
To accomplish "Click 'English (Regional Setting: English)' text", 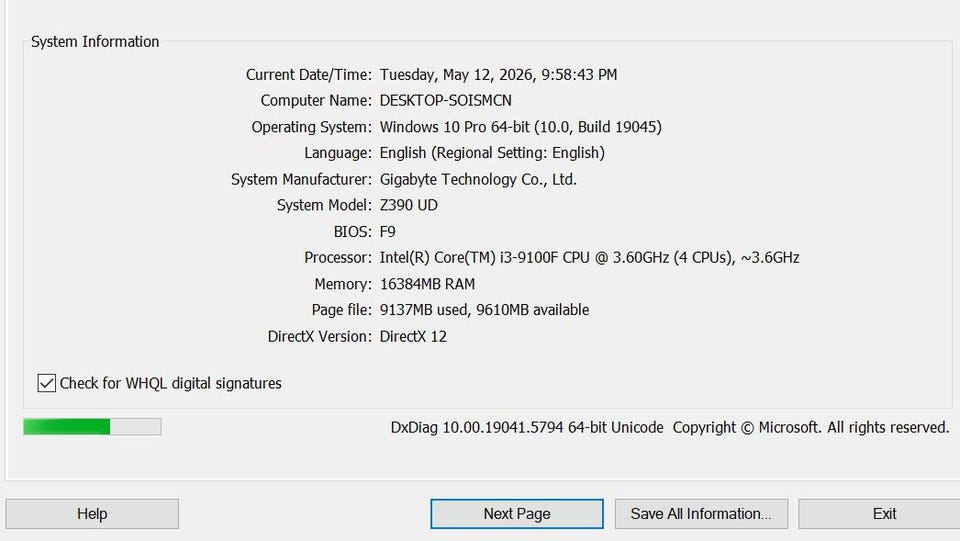I will (x=492, y=153).
